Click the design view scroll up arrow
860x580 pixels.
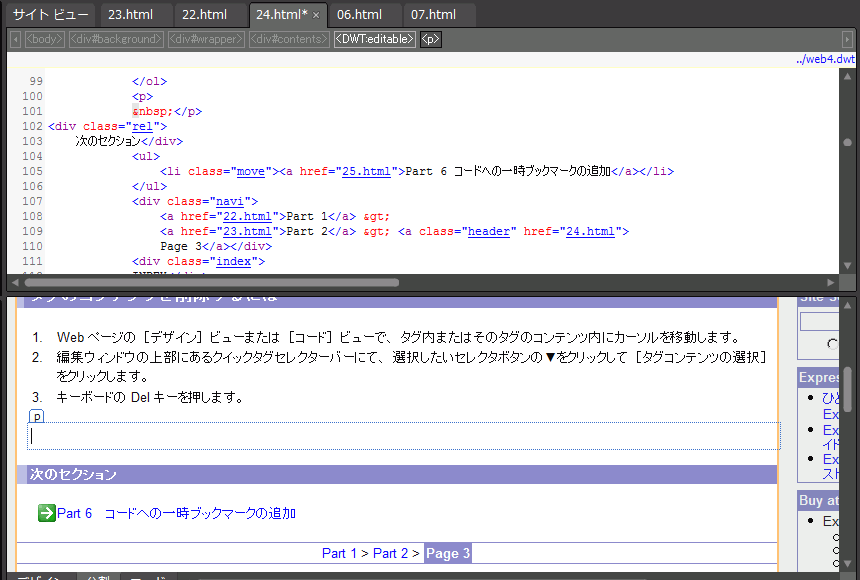(847, 305)
